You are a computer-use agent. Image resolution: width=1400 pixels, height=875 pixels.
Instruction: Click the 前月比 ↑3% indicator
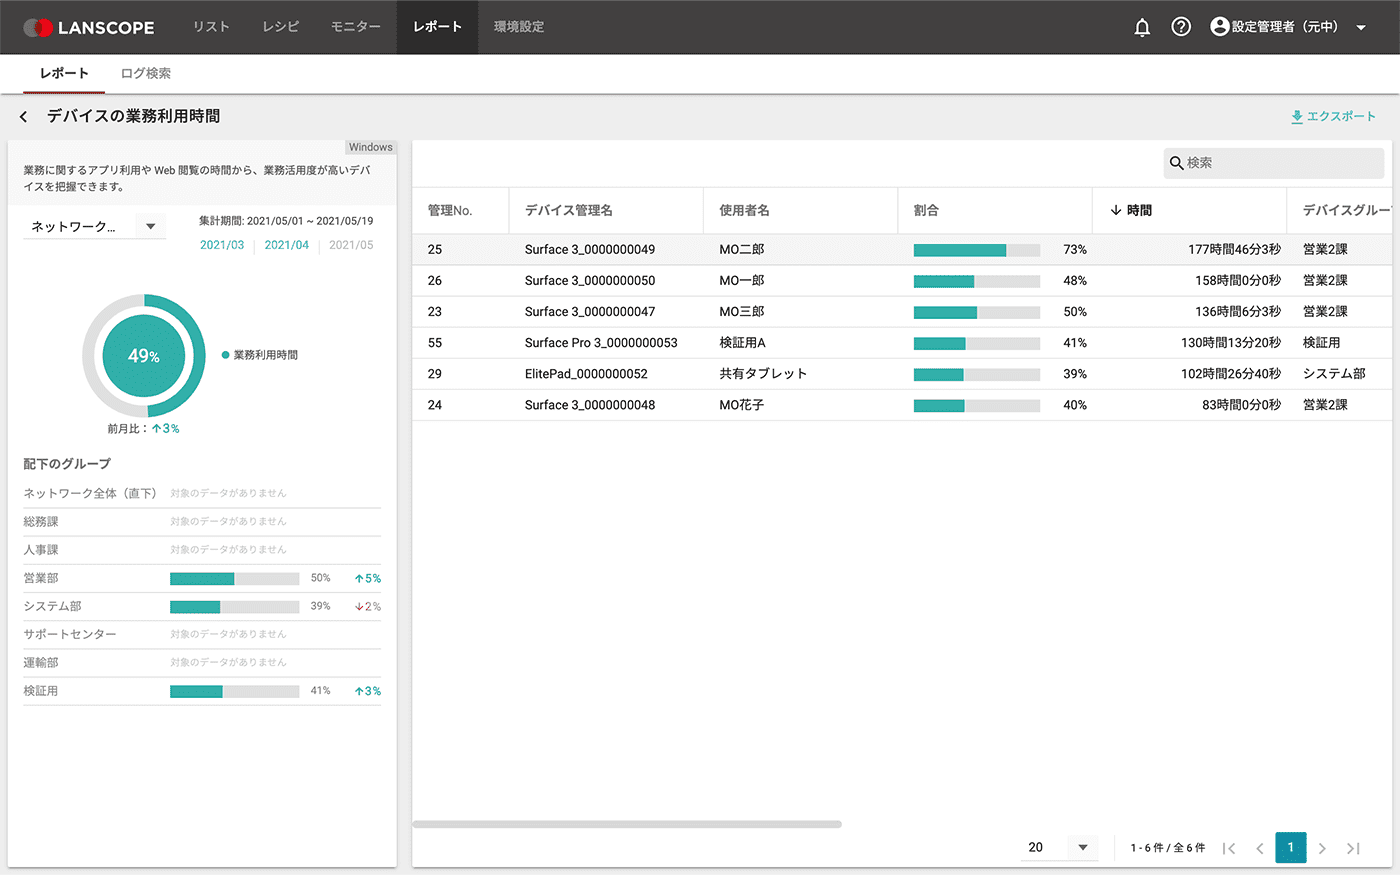click(144, 429)
